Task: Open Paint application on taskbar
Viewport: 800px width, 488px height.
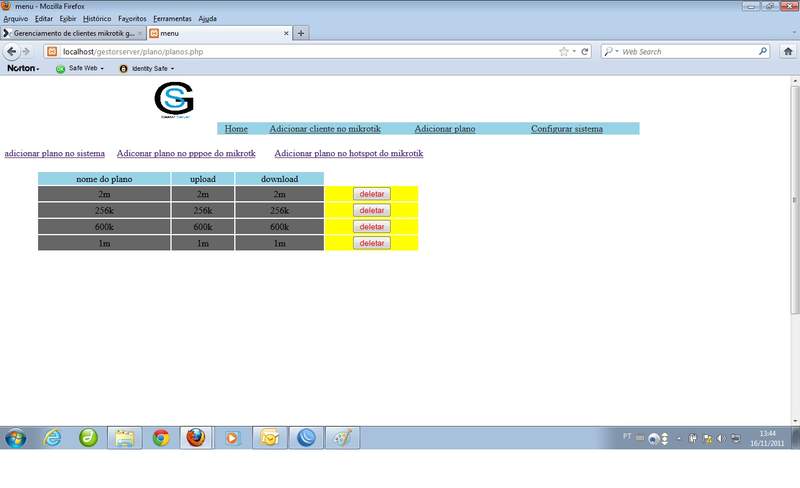Action: pyautogui.click(x=342, y=438)
